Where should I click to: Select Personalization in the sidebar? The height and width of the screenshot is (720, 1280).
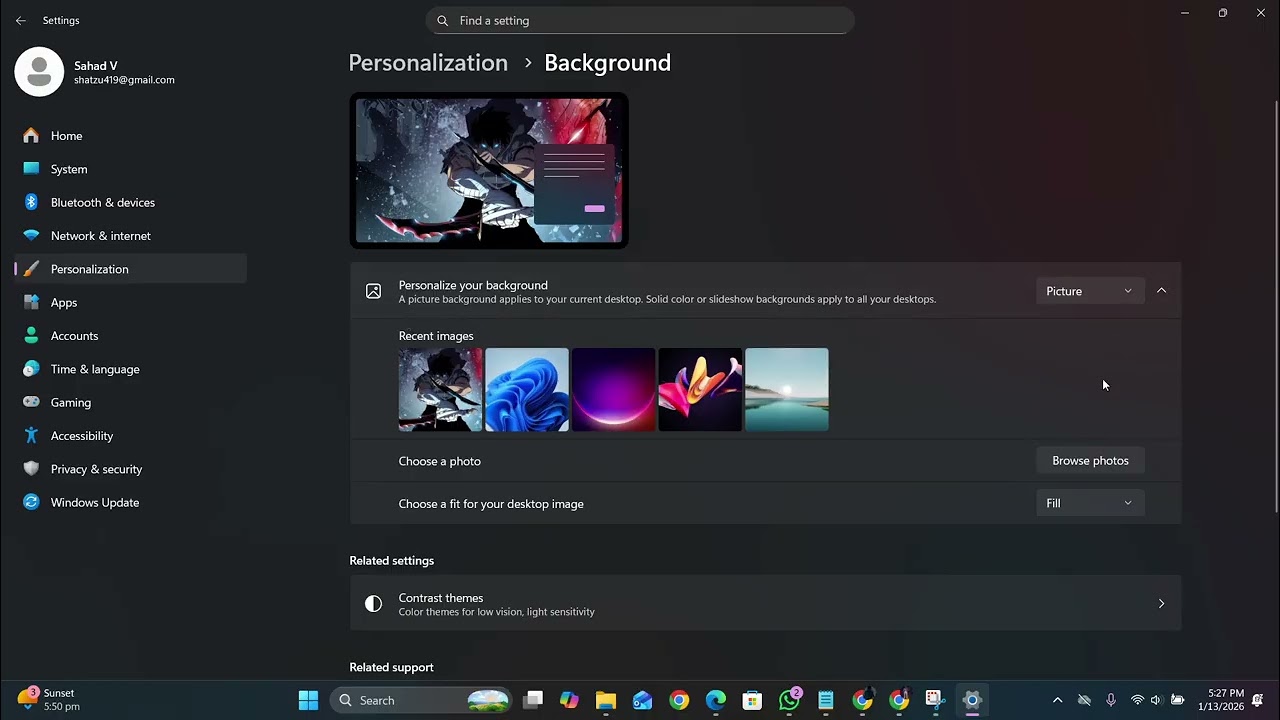130,269
